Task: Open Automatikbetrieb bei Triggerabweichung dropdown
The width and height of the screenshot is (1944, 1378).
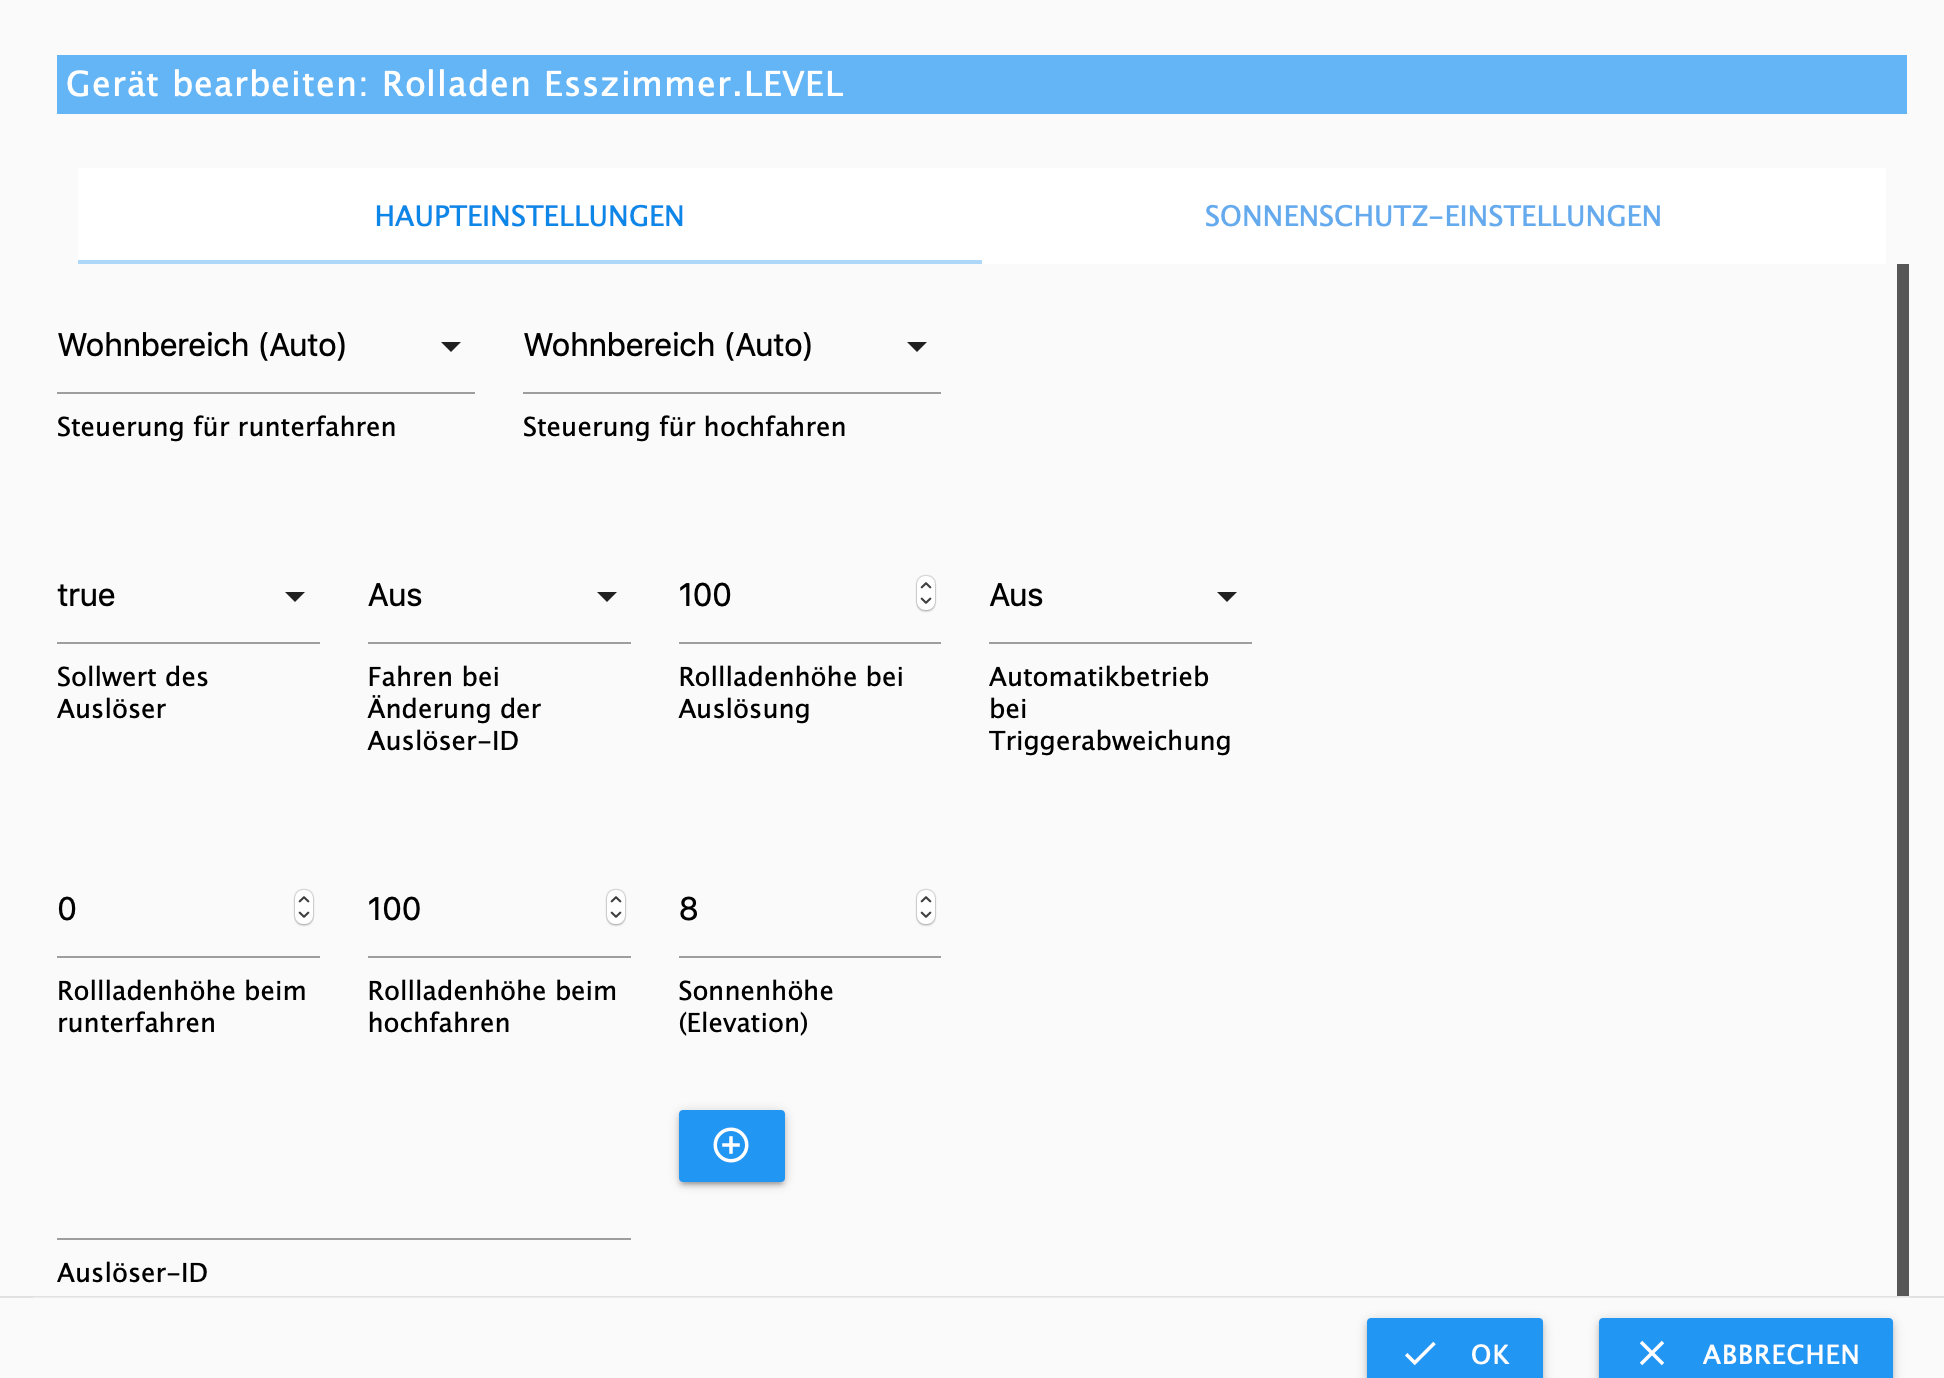Action: click(x=1120, y=596)
